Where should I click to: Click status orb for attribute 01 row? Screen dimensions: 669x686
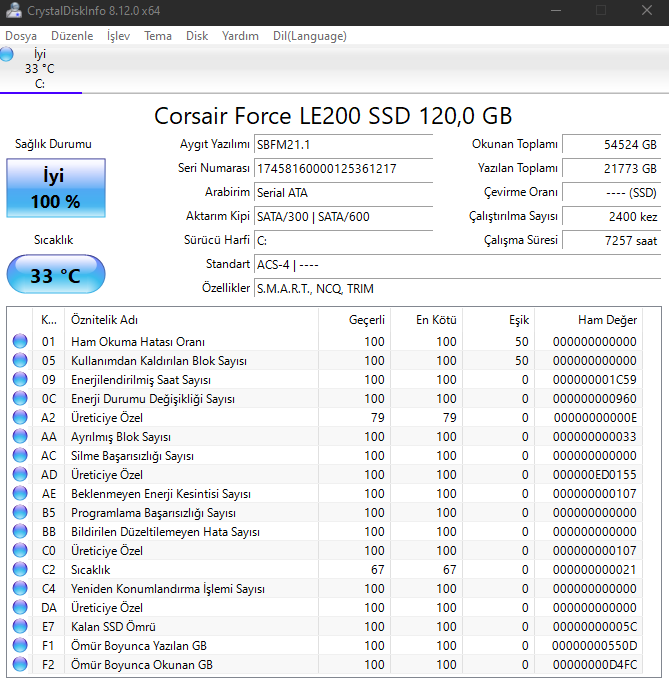tap(20, 341)
